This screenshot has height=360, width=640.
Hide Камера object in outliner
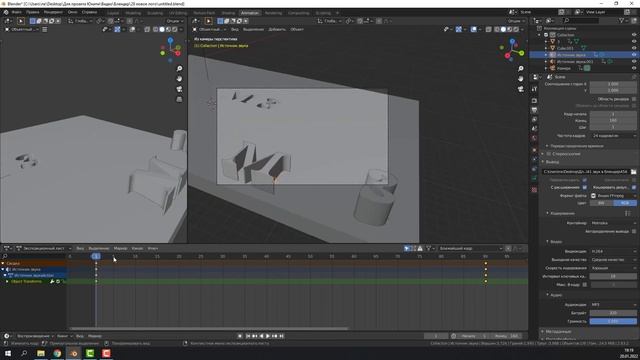point(634,68)
